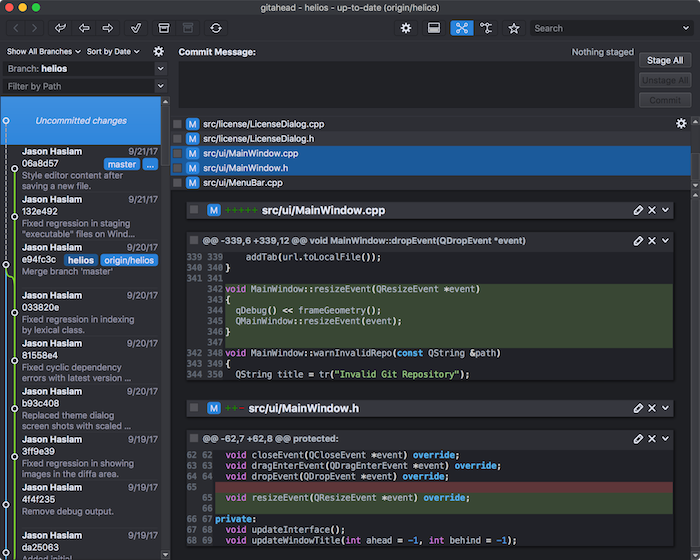Viewport: 700px width, 560px height.
Task: Click the Pull arrow icon
Action: click(x=84, y=28)
